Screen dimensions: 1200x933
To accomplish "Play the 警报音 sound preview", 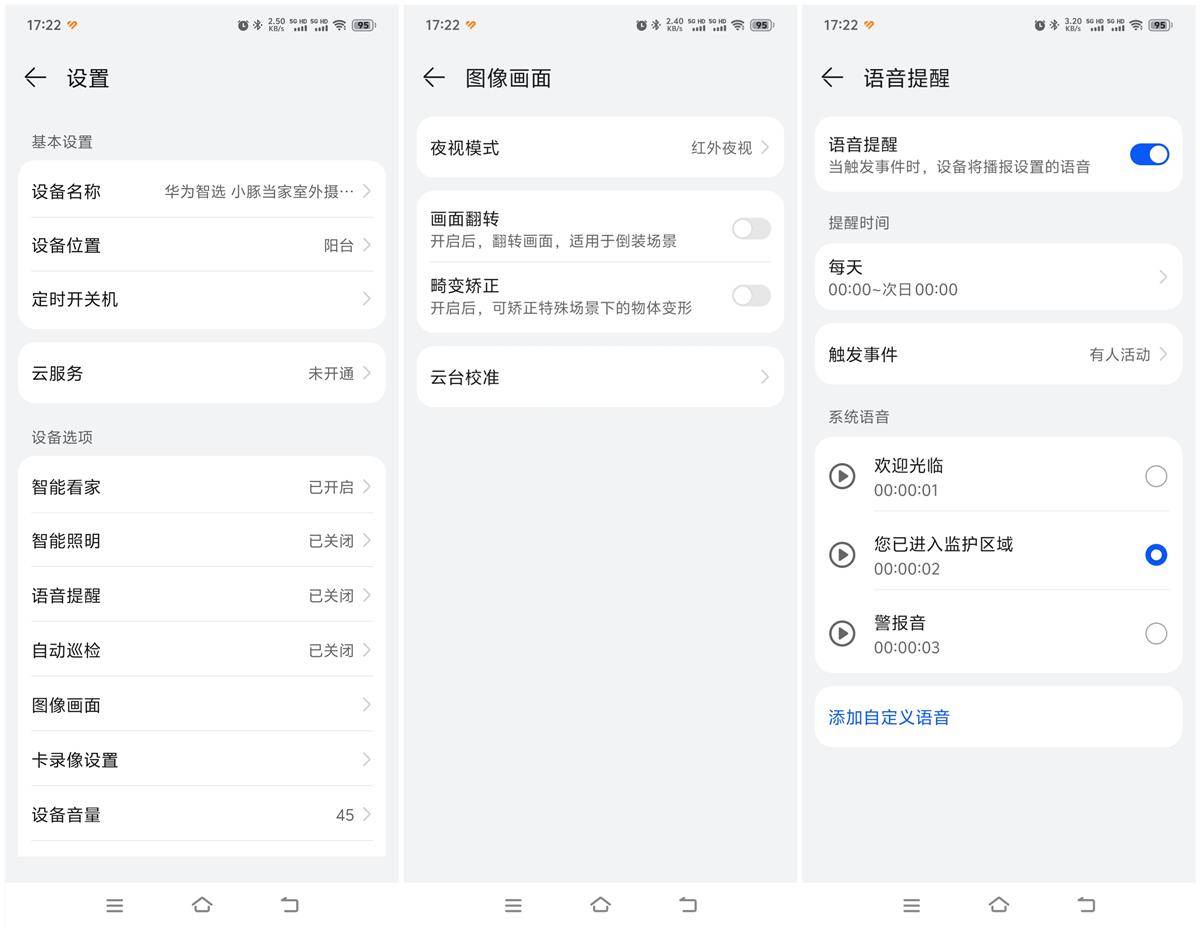I will tap(843, 633).
